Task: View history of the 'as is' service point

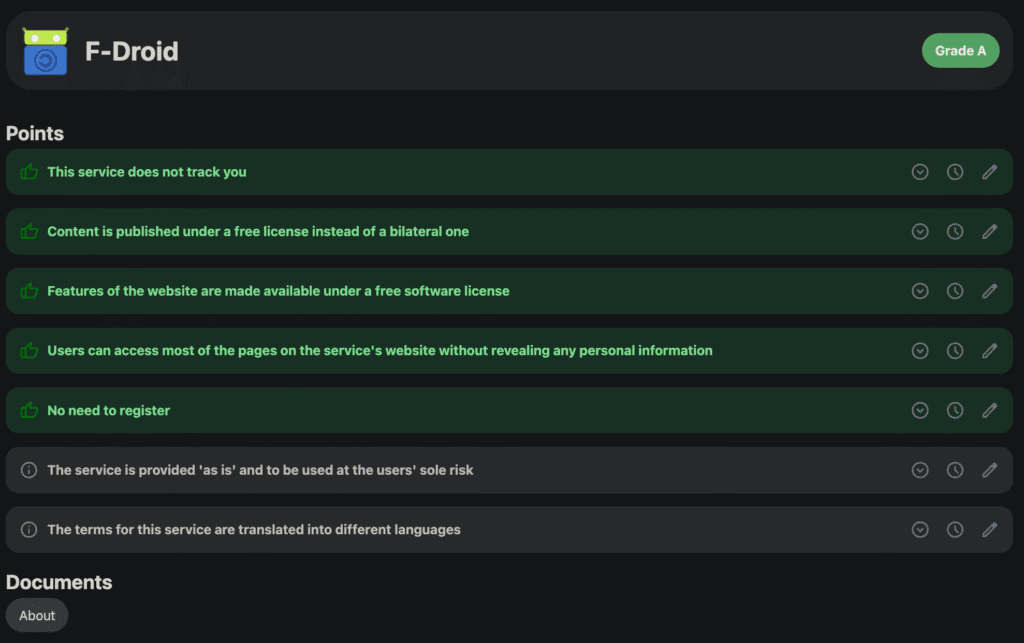Action: (x=955, y=470)
